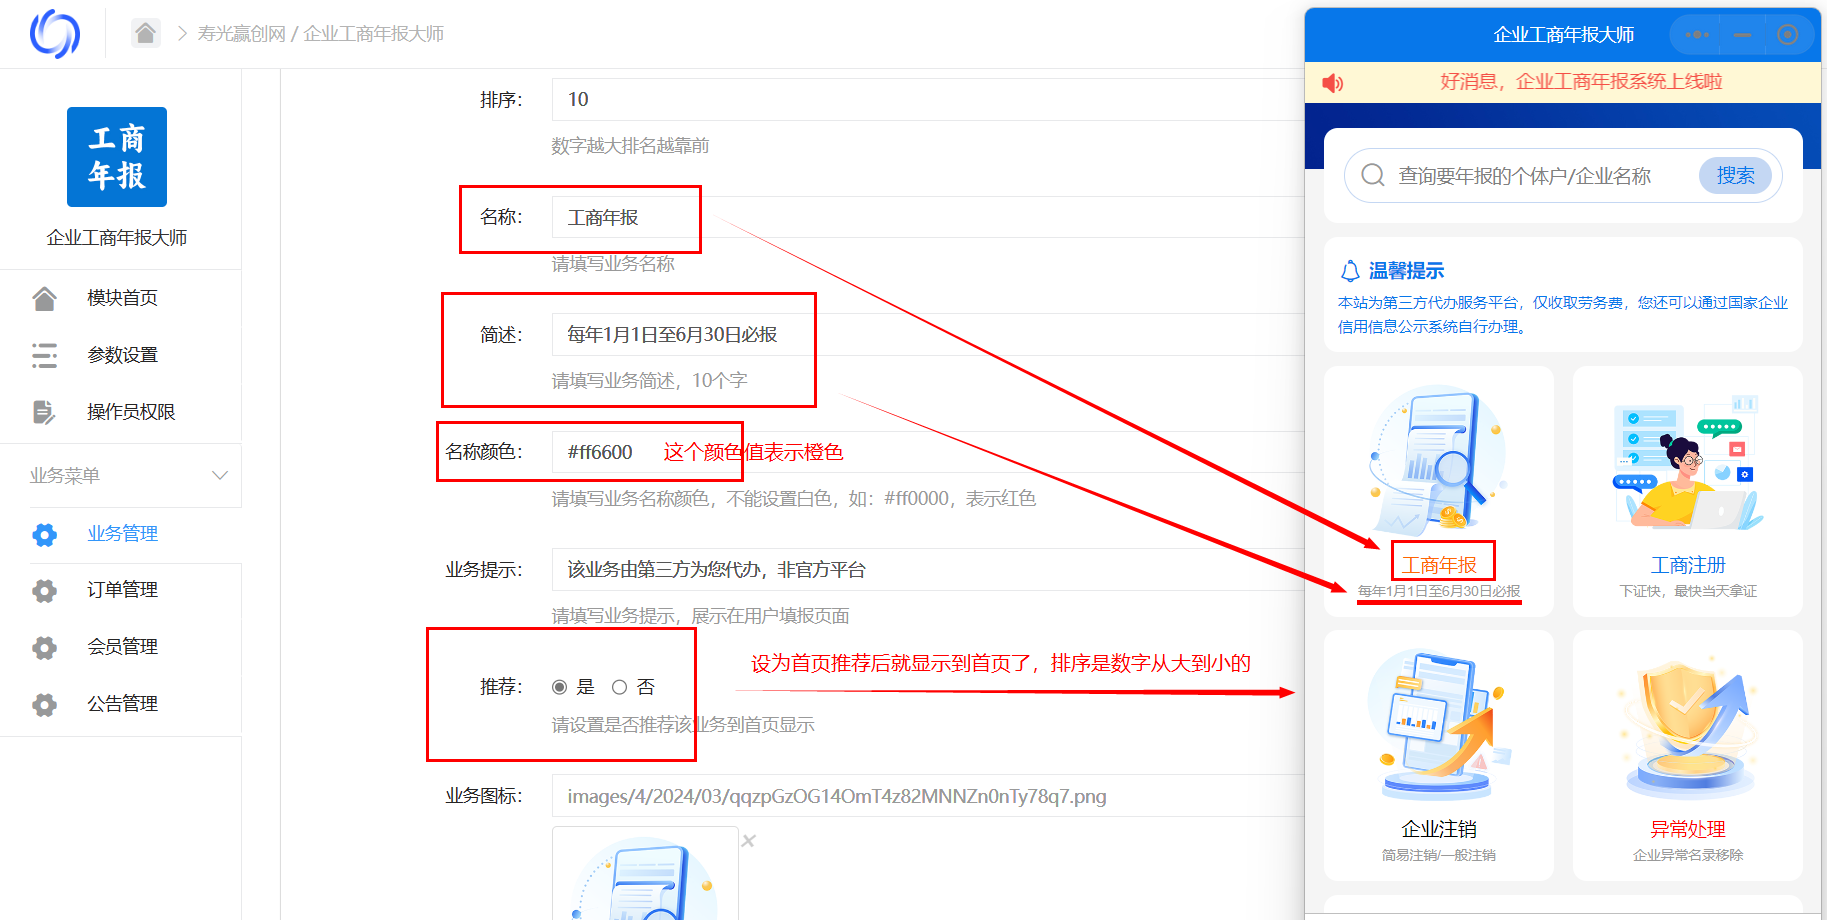Viewport: 1827px width, 920px height.
Task: Open 公告管理 in the sidebar
Action: (x=121, y=704)
